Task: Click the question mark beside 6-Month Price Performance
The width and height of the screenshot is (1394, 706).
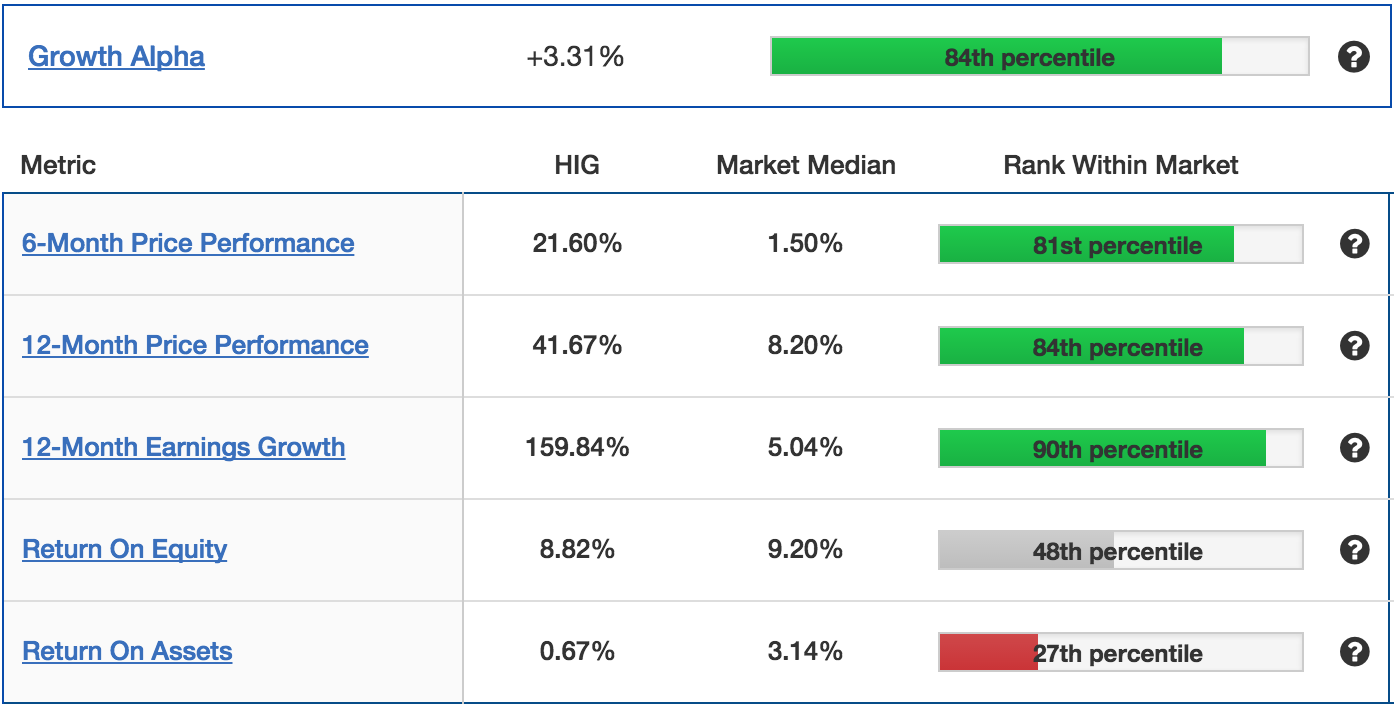Action: [1353, 243]
